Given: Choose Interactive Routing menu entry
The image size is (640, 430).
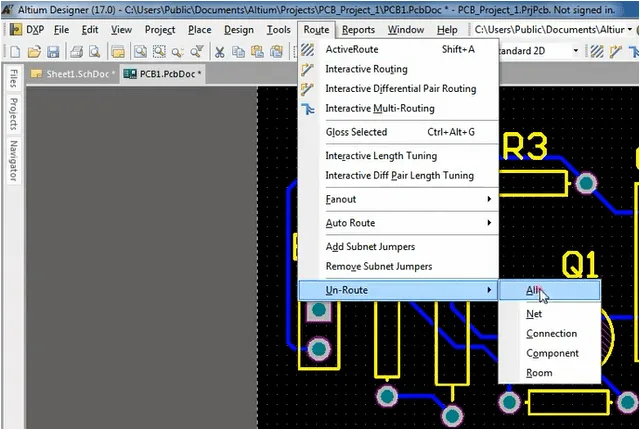Looking at the screenshot, I should [x=399, y=69].
